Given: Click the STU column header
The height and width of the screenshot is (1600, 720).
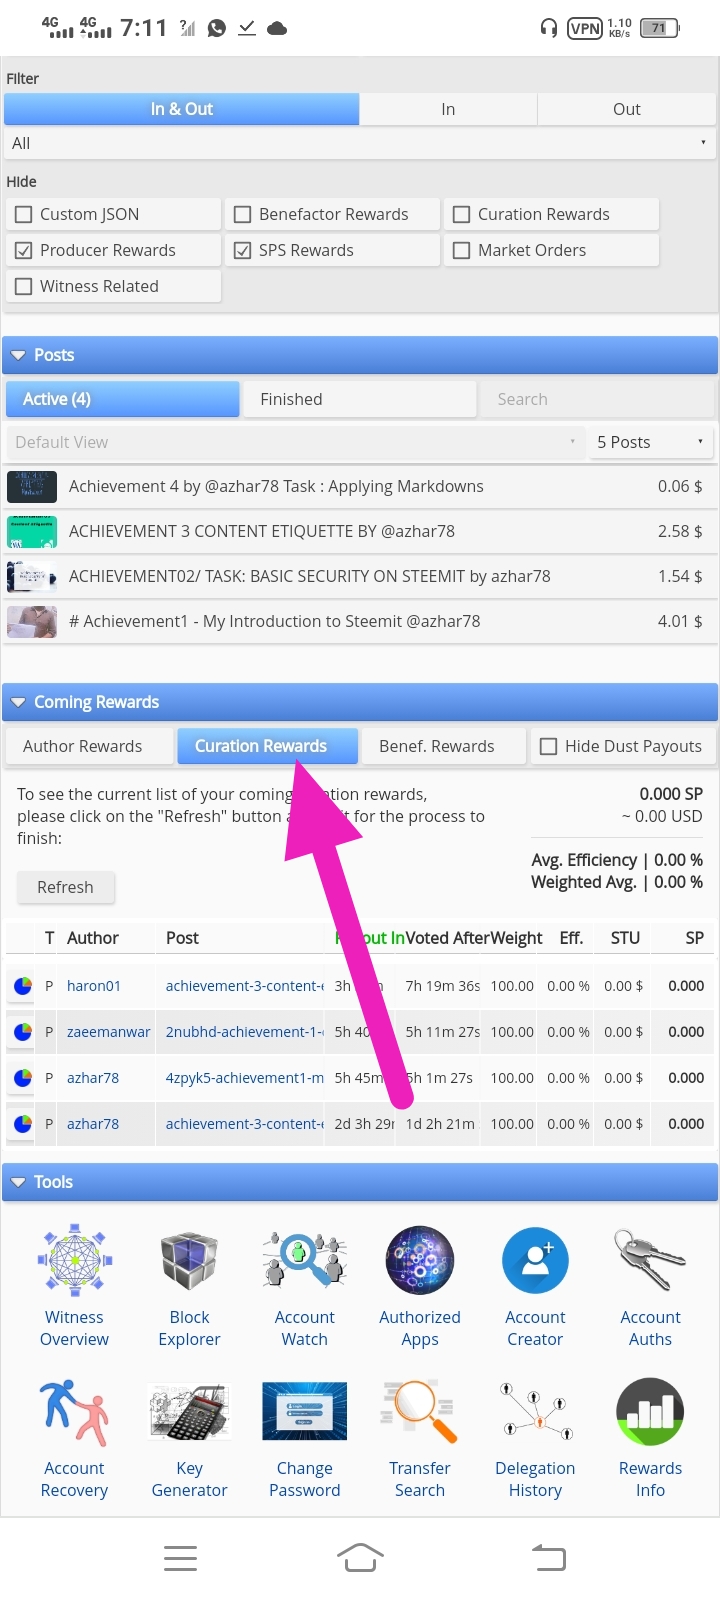Looking at the screenshot, I should (625, 938).
